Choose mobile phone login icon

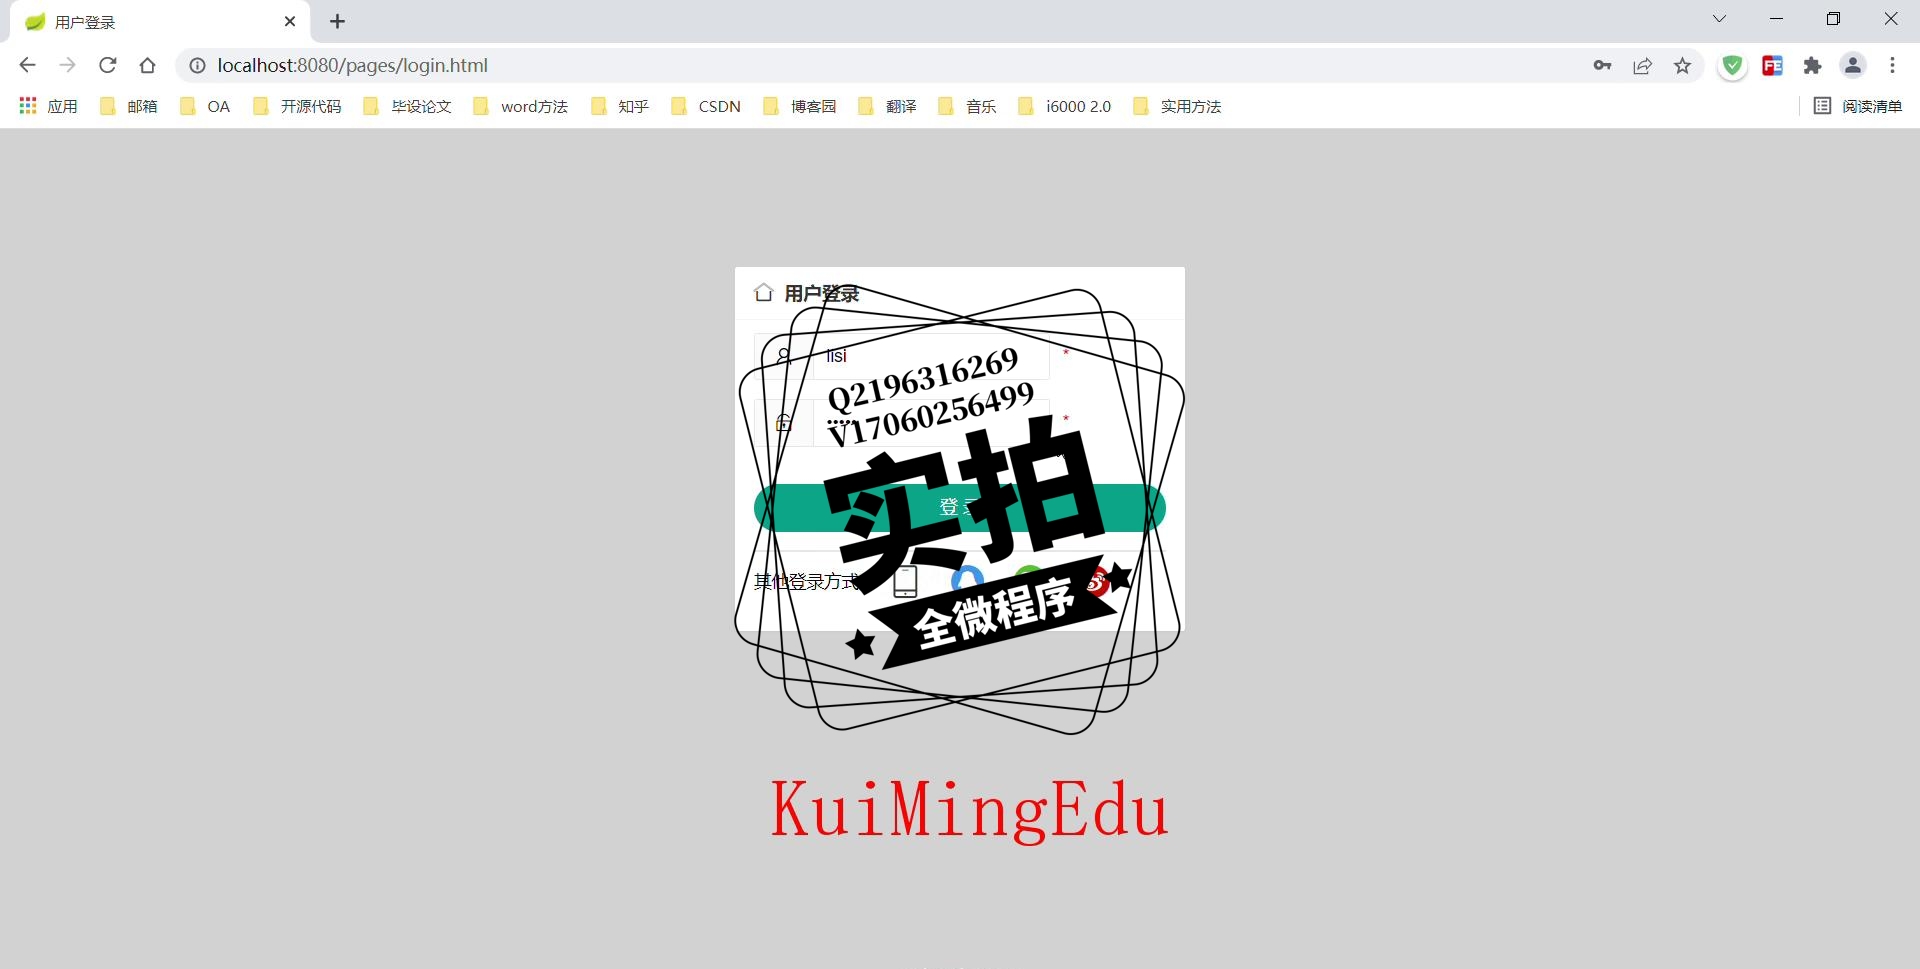[905, 581]
